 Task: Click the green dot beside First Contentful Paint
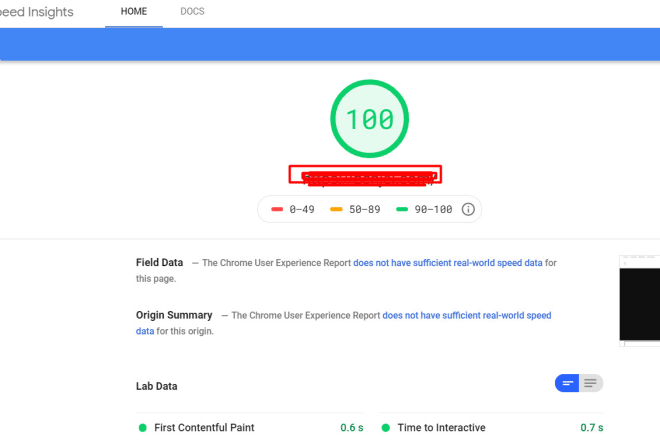pyautogui.click(x=143, y=428)
